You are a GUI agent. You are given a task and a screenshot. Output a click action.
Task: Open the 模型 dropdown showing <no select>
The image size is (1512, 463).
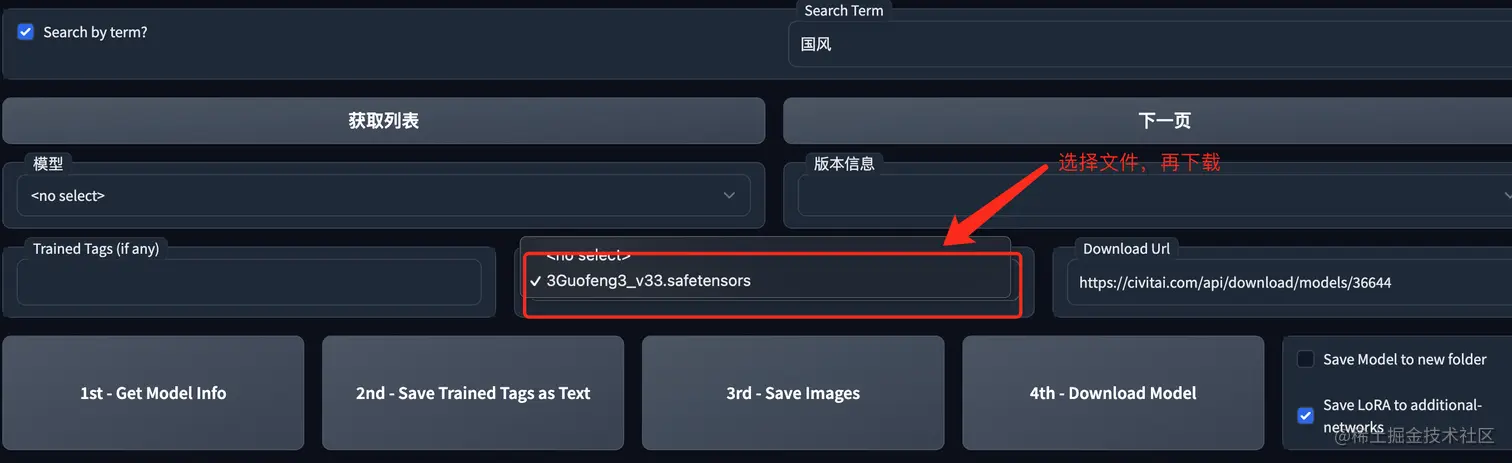click(x=384, y=196)
